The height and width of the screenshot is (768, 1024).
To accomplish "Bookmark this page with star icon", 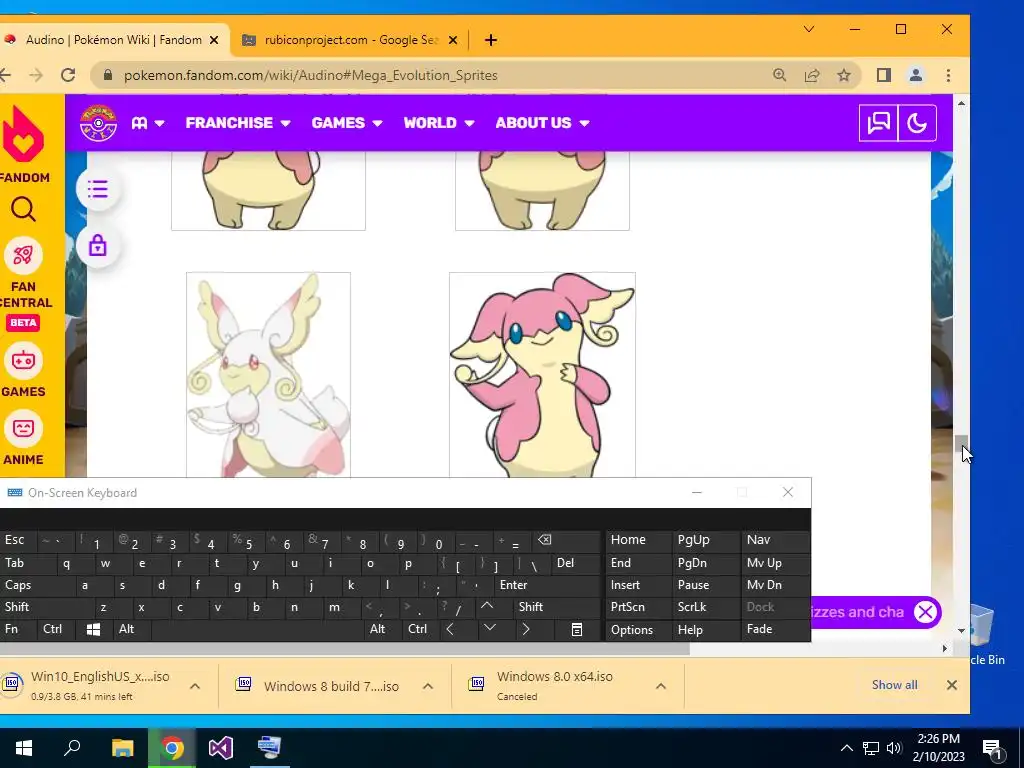I will pyautogui.click(x=844, y=75).
